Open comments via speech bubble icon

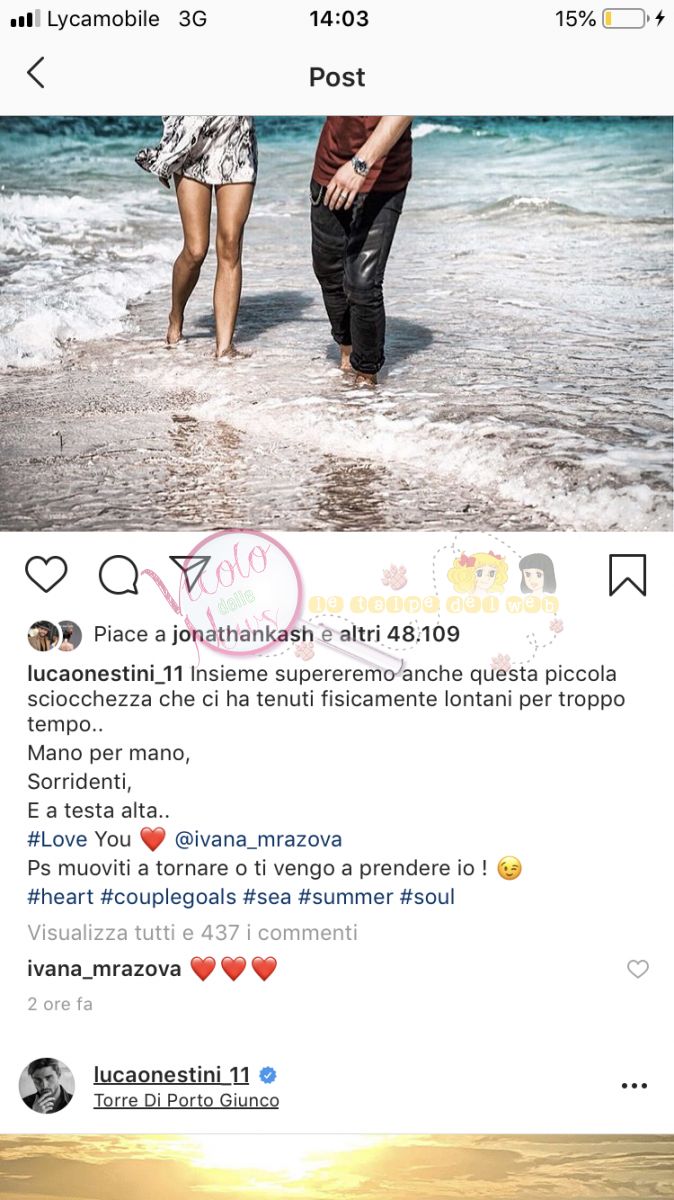[119, 575]
